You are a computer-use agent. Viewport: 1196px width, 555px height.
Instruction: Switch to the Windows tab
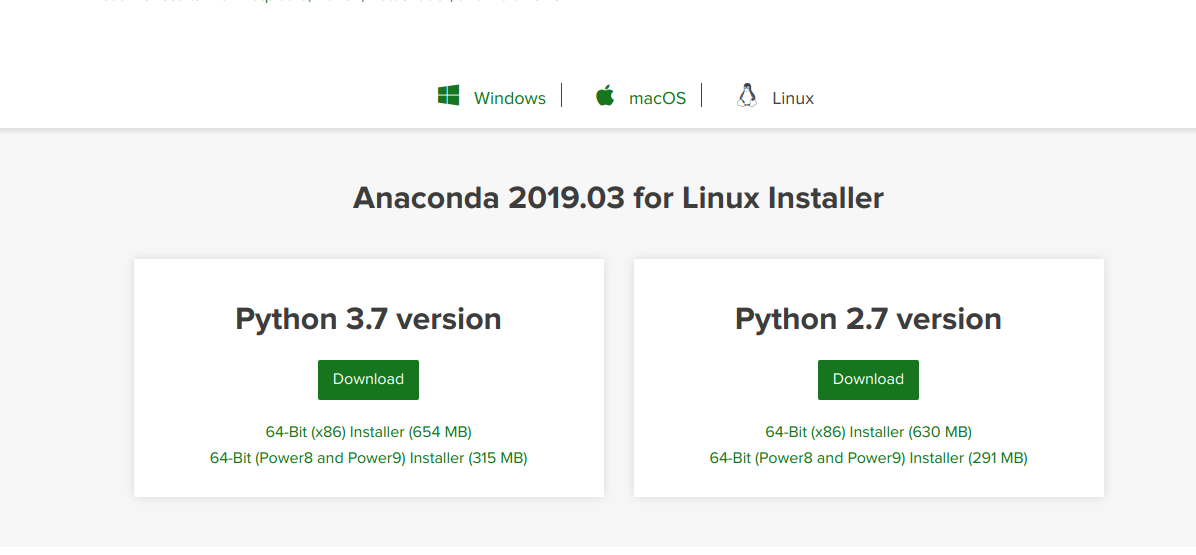tap(510, 98)
